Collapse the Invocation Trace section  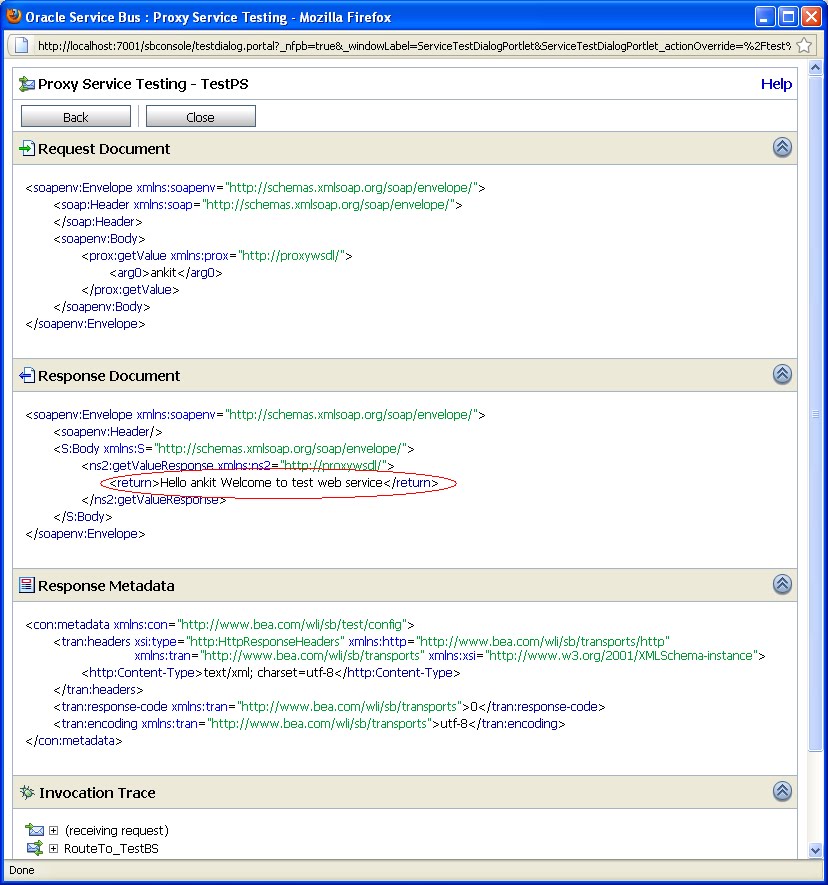(782, 791)
